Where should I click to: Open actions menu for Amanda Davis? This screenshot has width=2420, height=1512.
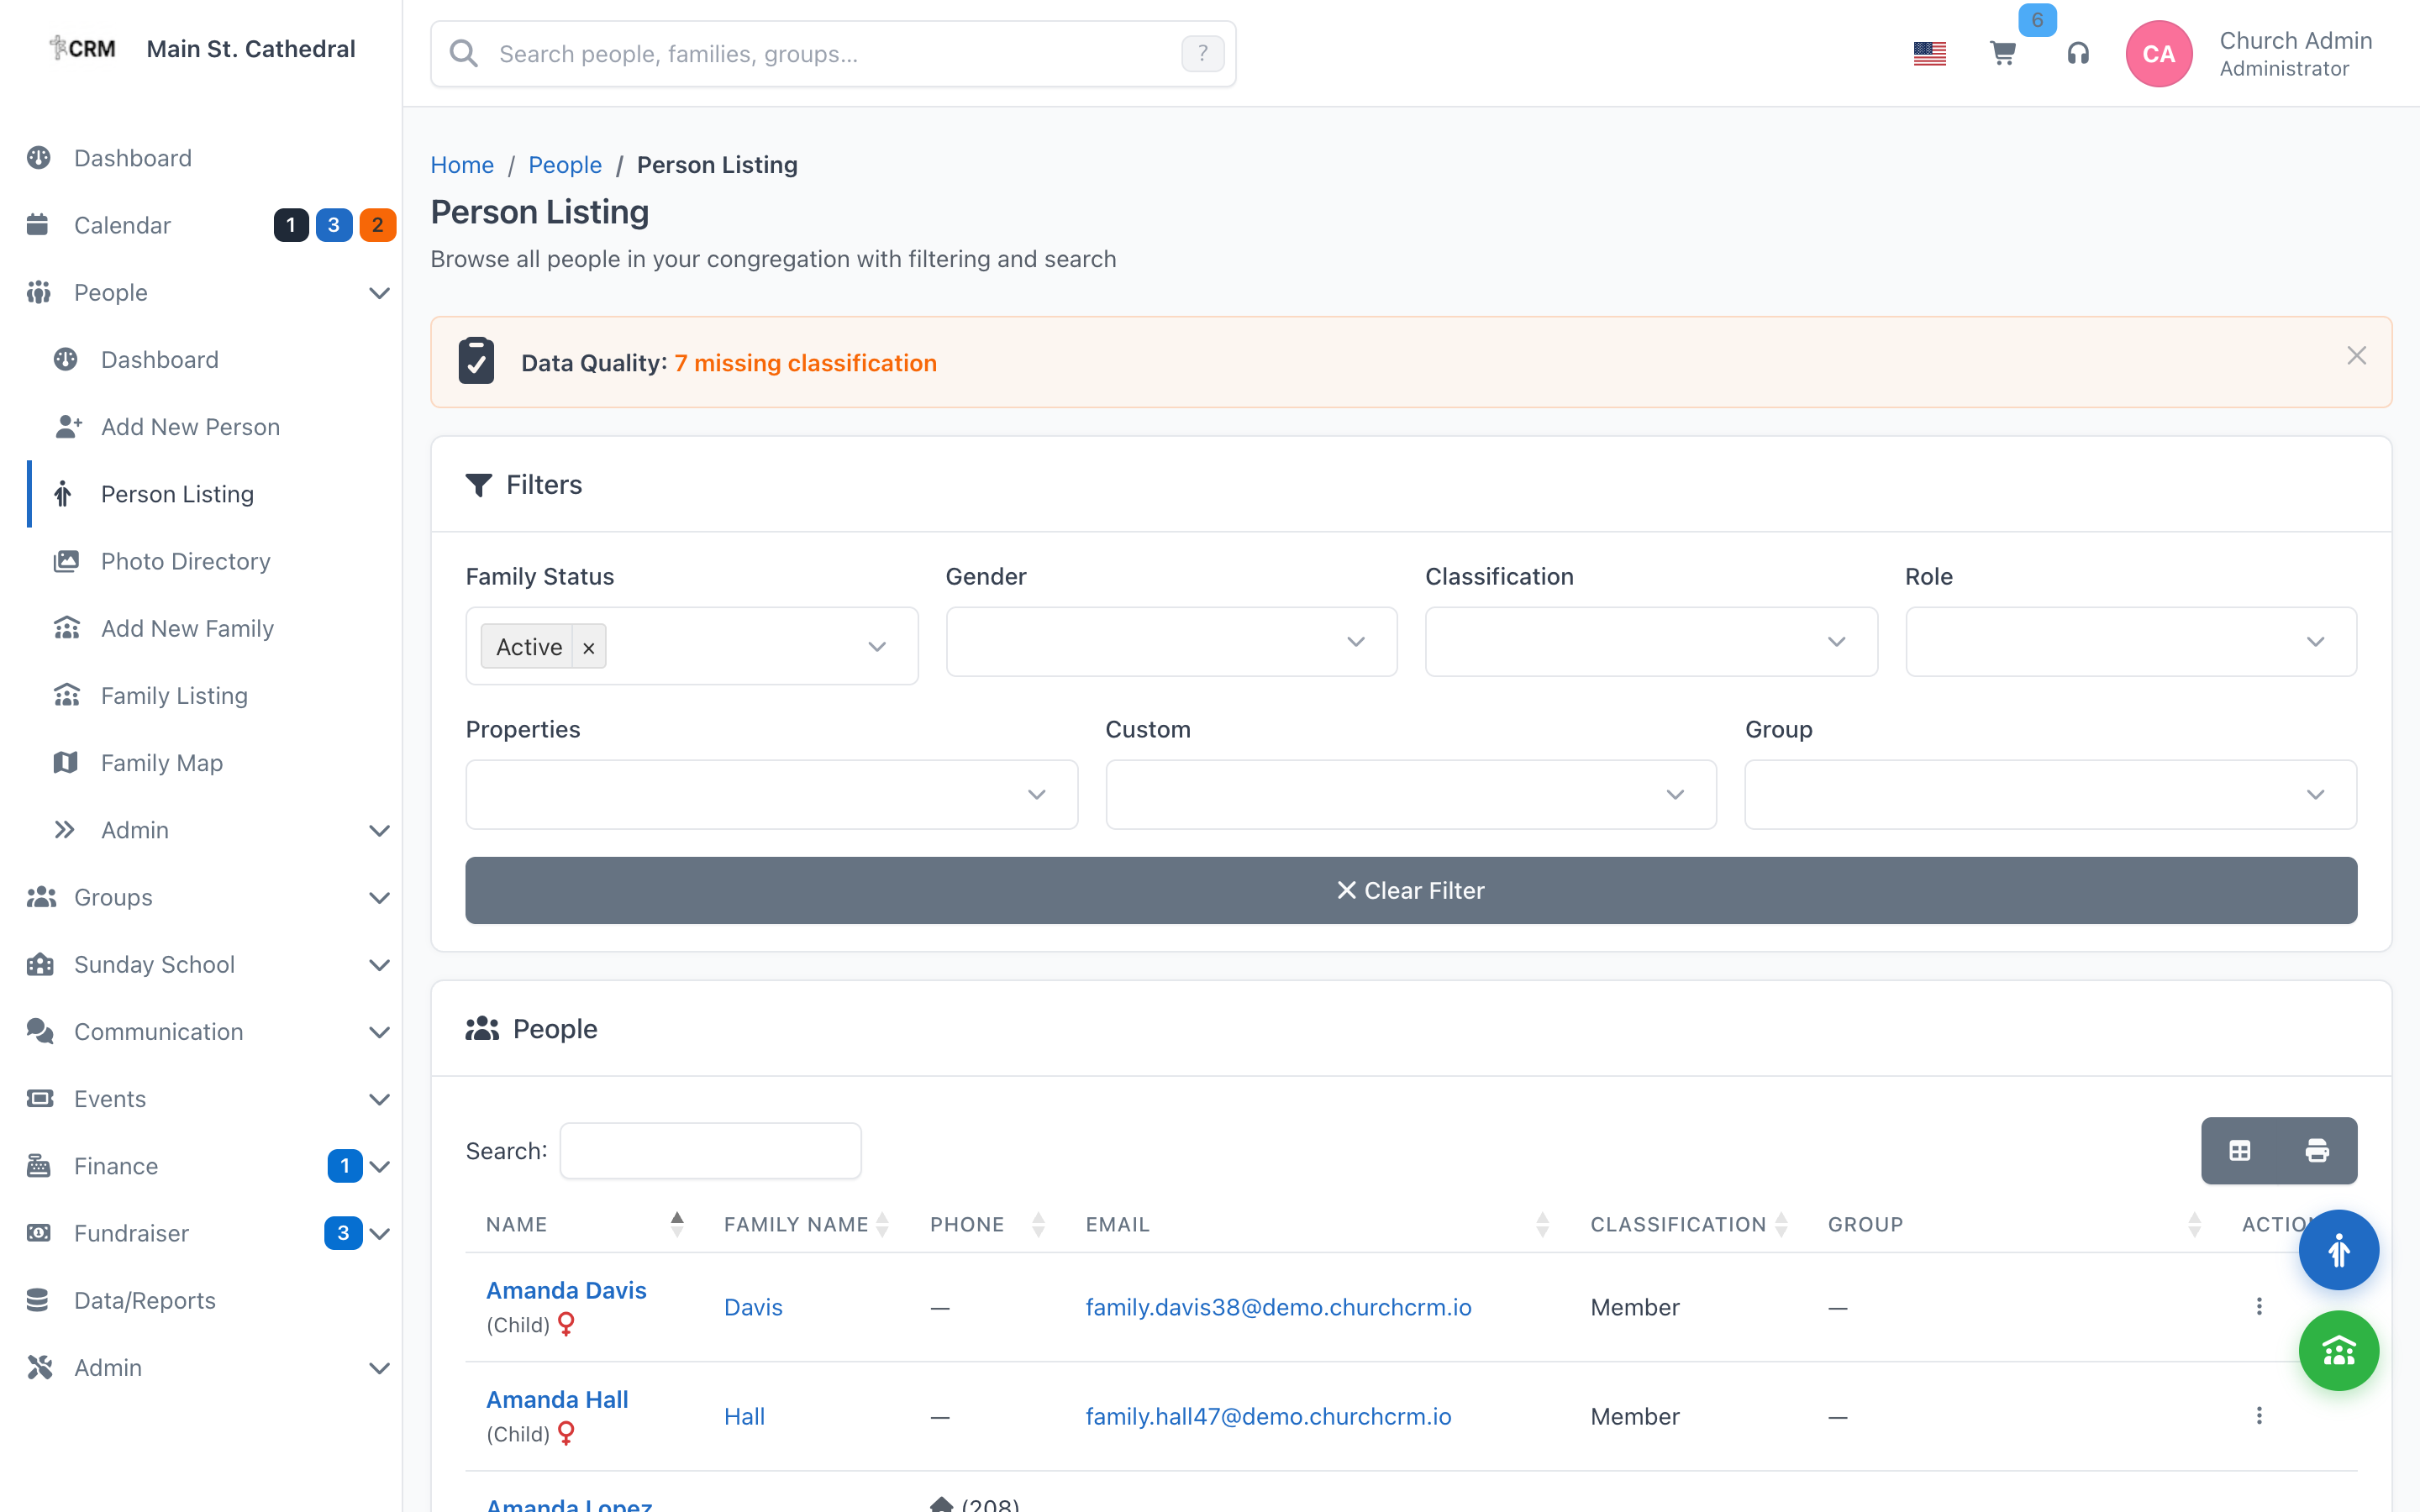point(2259,1307)
